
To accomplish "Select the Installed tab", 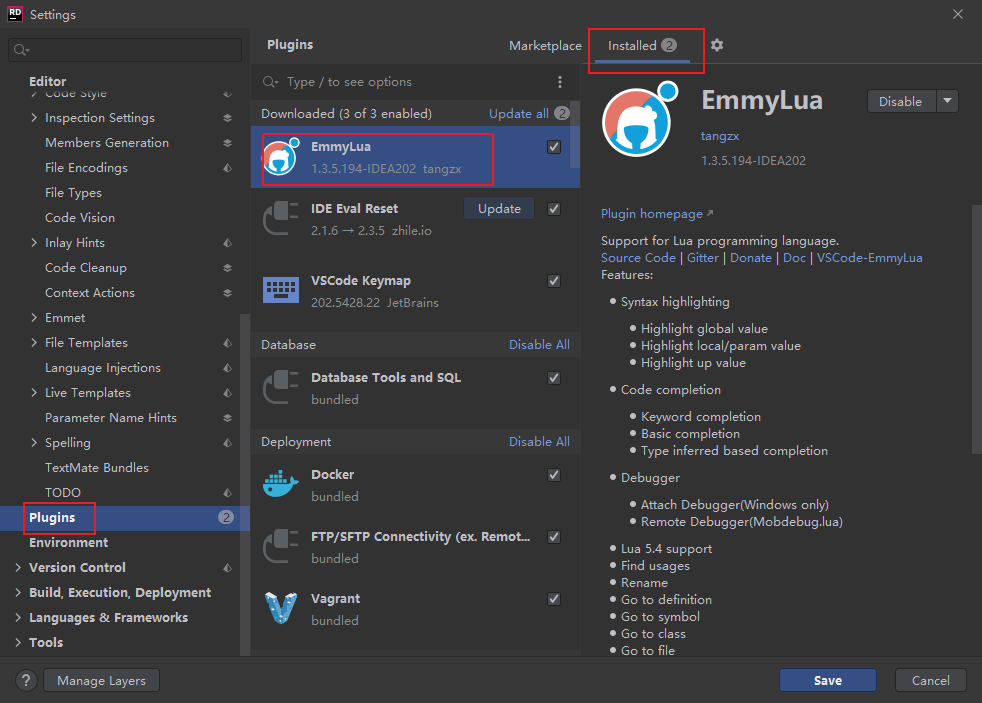I will pos(642,46).
